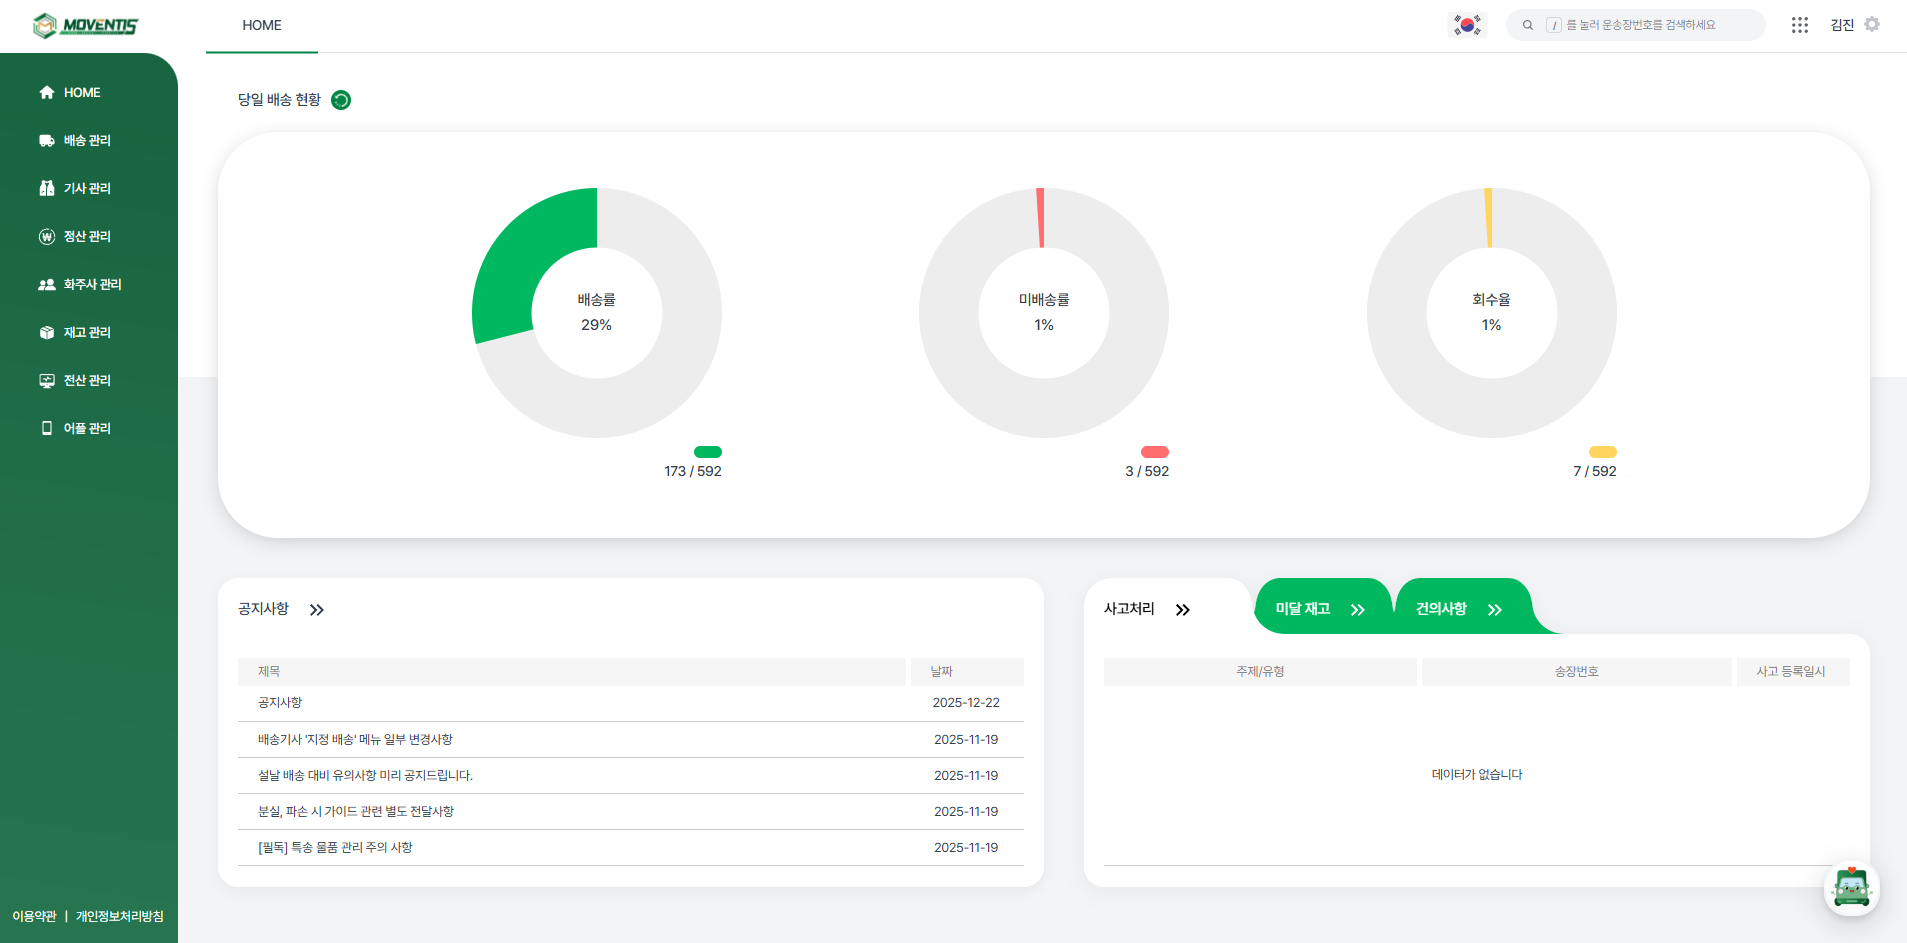The width and height of the screenshot is (1907, 943).
Task: Expand 공지사항 with double chevron
Action: tap(317, 610)
